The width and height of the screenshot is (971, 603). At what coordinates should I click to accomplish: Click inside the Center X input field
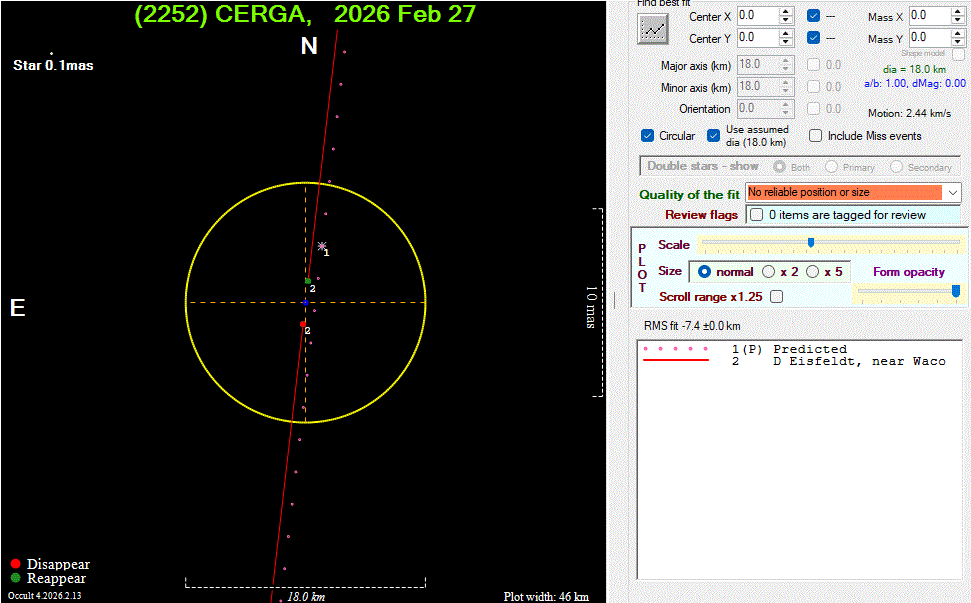(758, 16)
